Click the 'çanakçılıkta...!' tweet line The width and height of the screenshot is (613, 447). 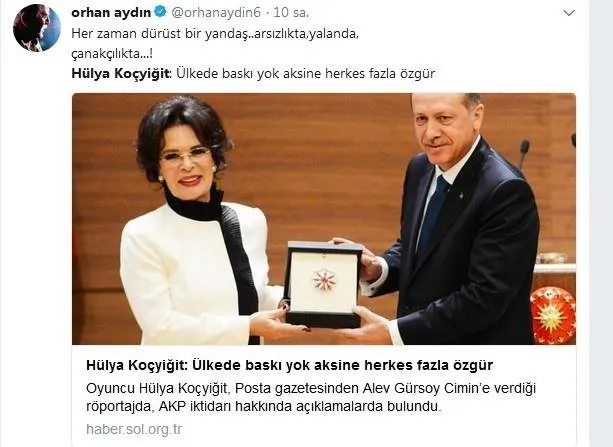click(112, 54)
